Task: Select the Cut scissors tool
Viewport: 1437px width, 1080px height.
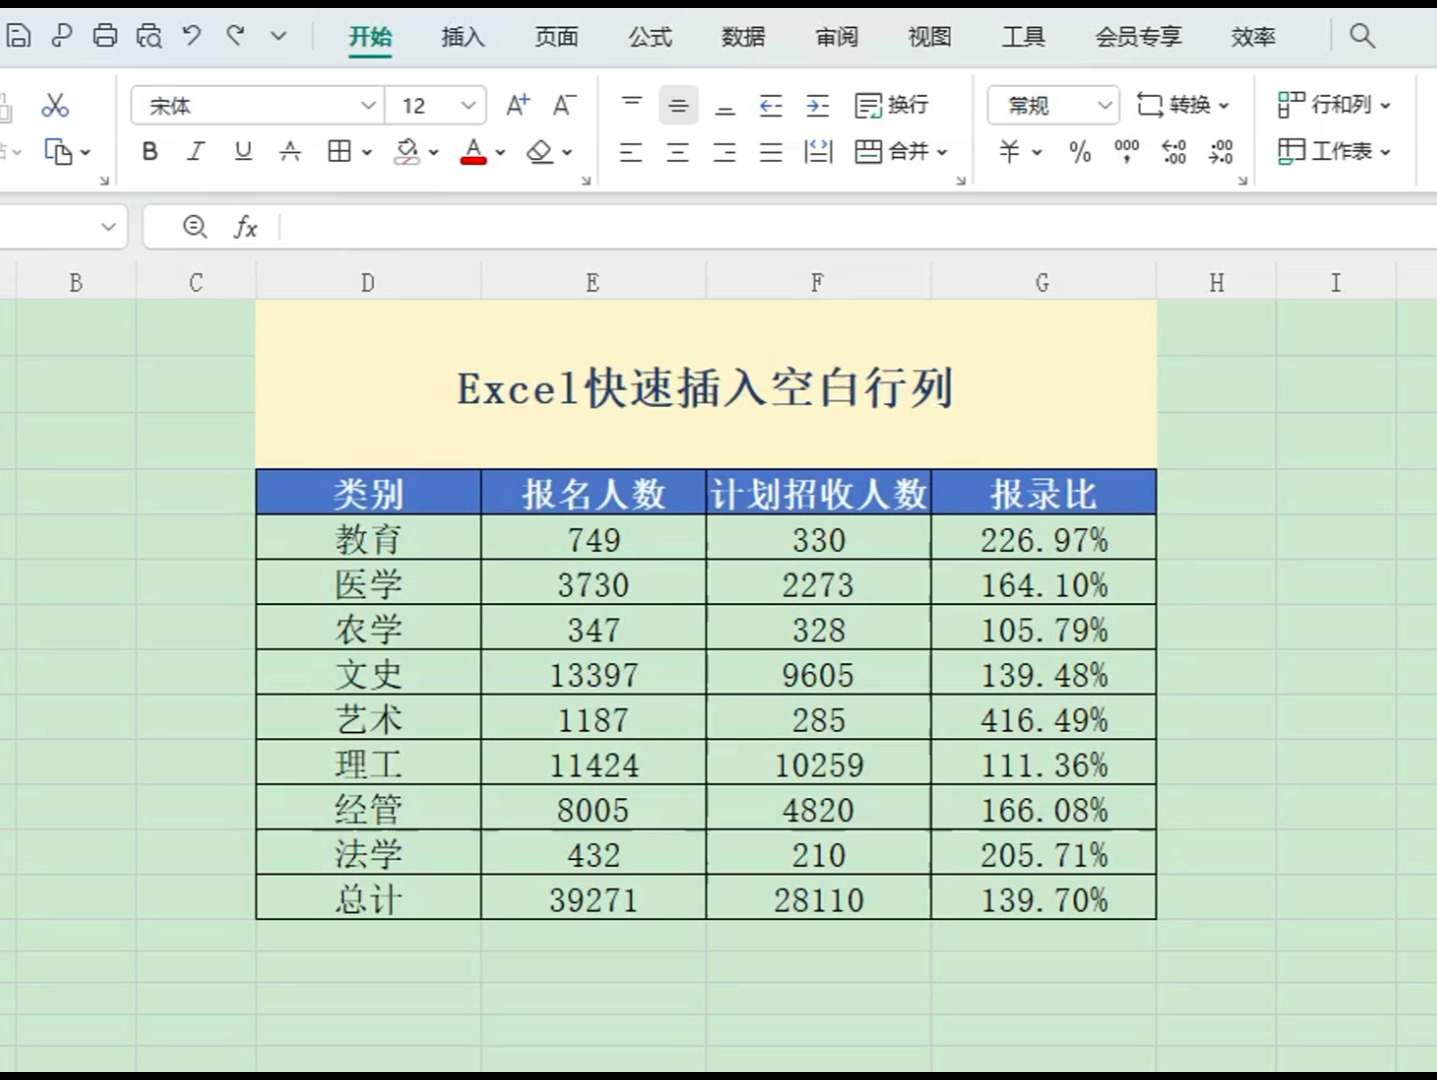Action: 55,103
